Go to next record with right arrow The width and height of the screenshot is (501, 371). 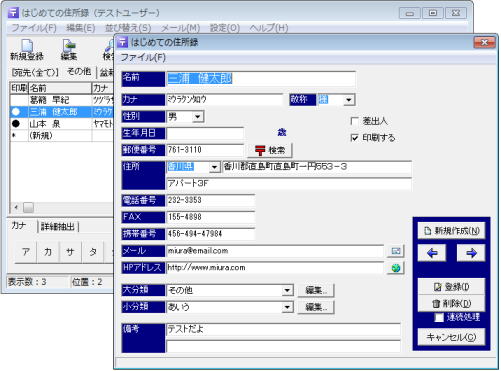click(x=471, y=253)
